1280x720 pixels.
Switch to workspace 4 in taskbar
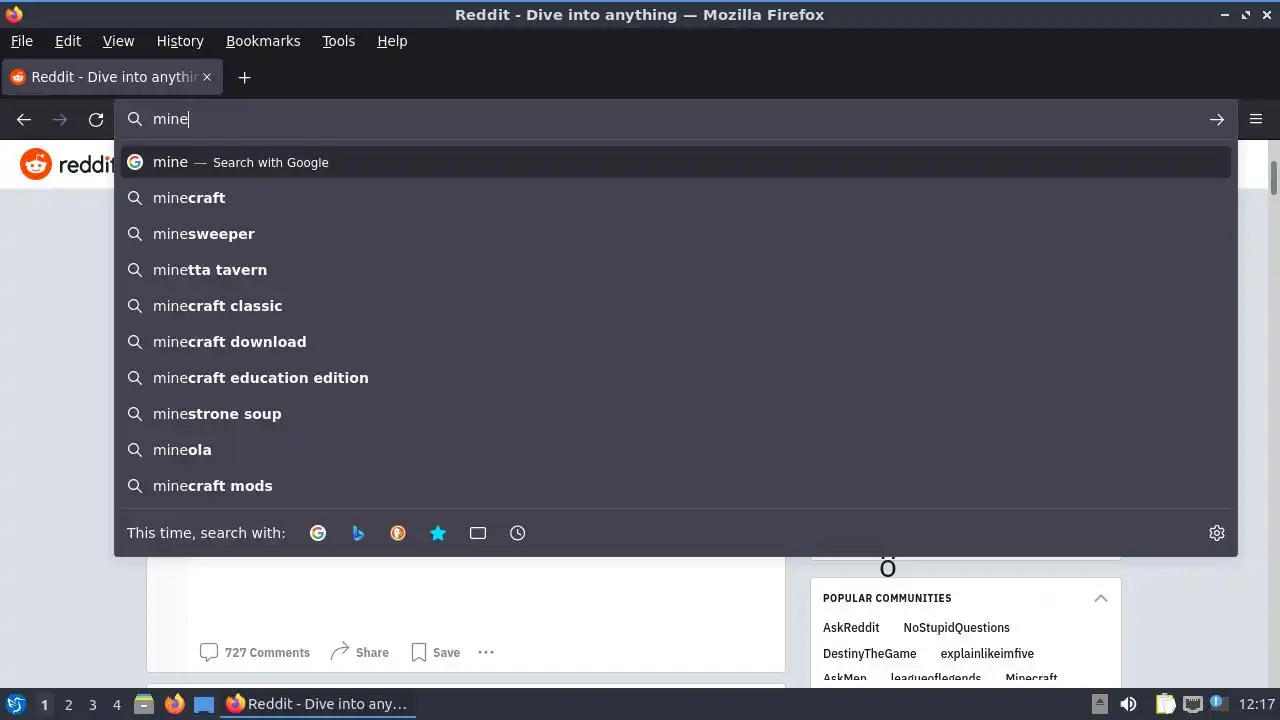[x=116, y=704]
